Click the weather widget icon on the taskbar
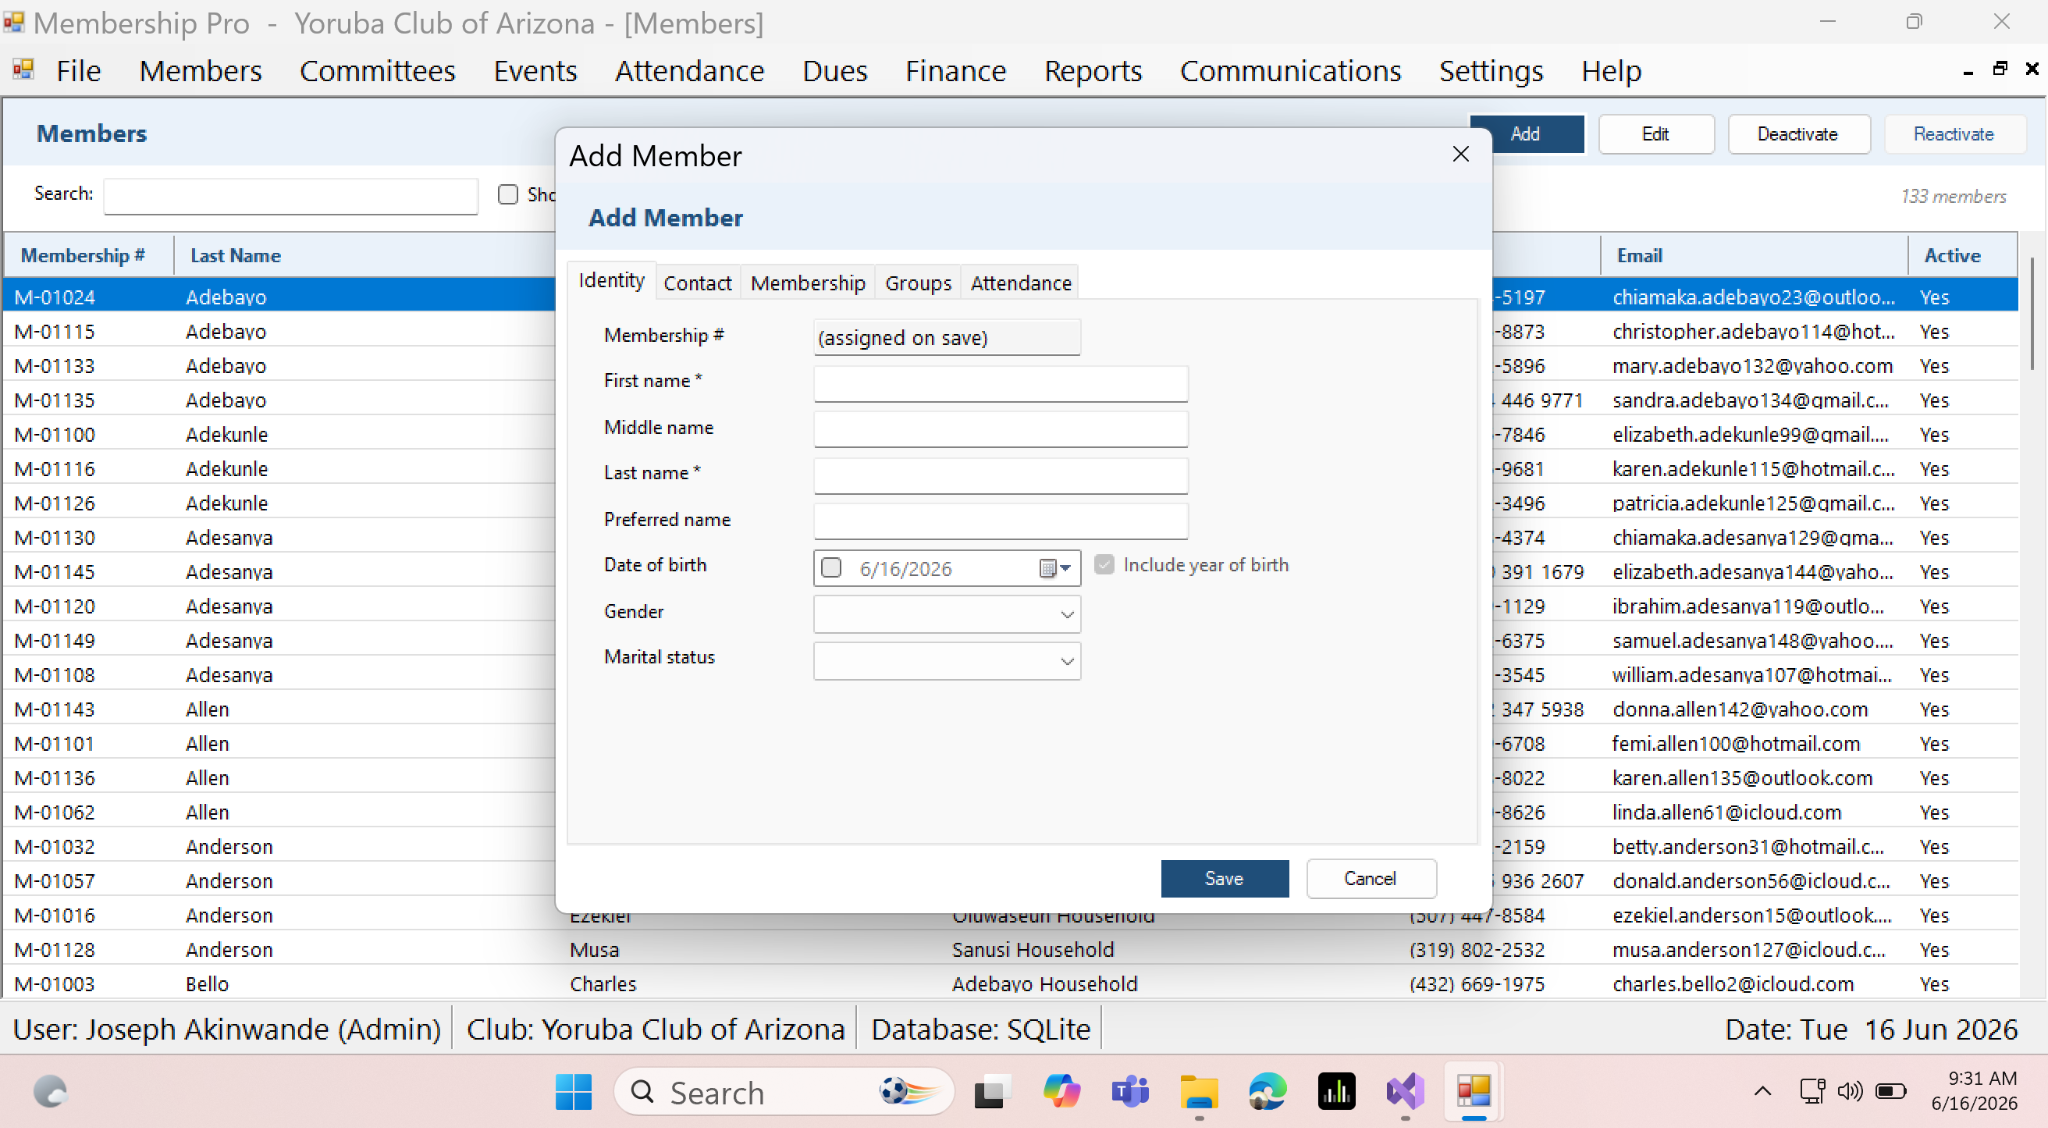The image size is (2048, 1128). 50,1092
